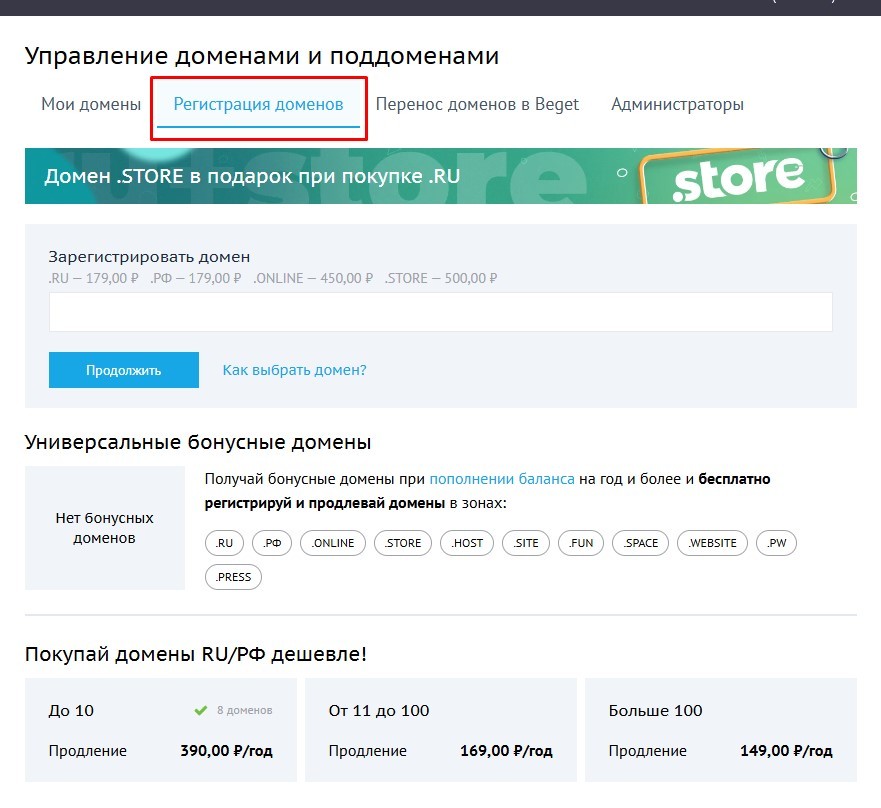Click the Универсальные бонусные домены heading
The width and height of the screenshot is (881, 808).
tap(198, 443)
